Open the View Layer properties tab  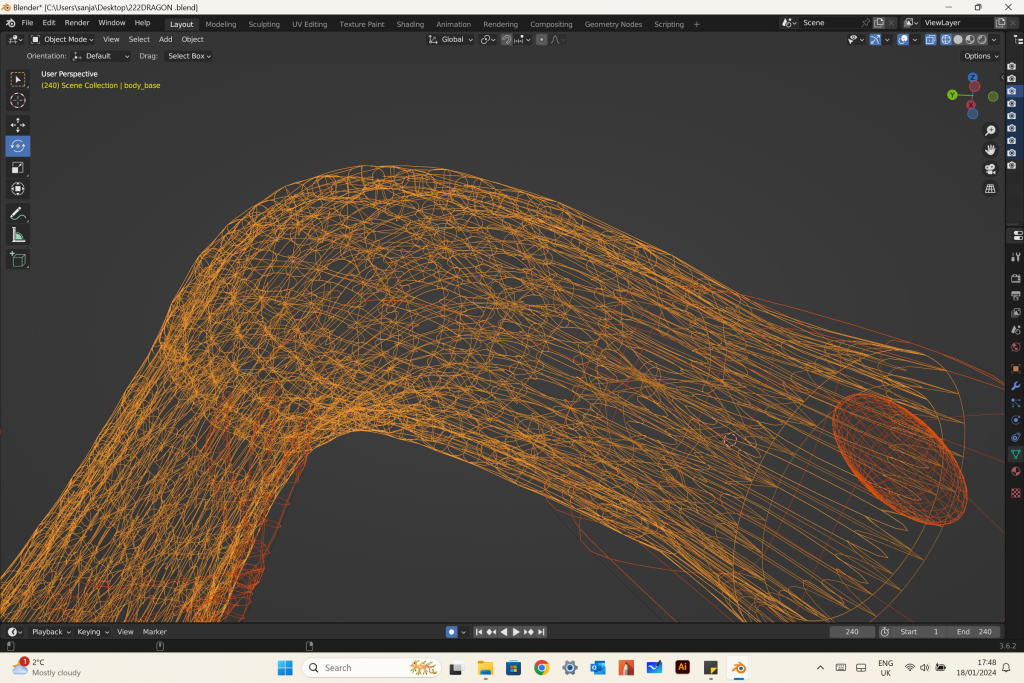[x=1016, y=313]
